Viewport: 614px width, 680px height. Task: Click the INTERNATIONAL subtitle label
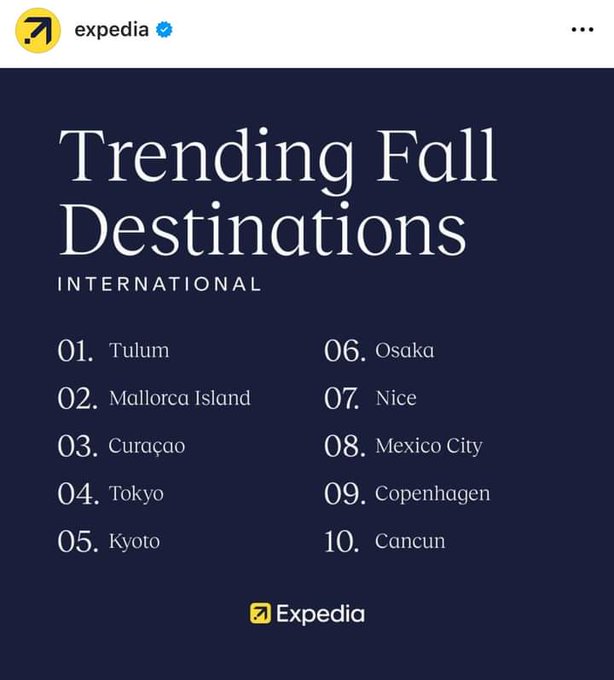point(160,284)
